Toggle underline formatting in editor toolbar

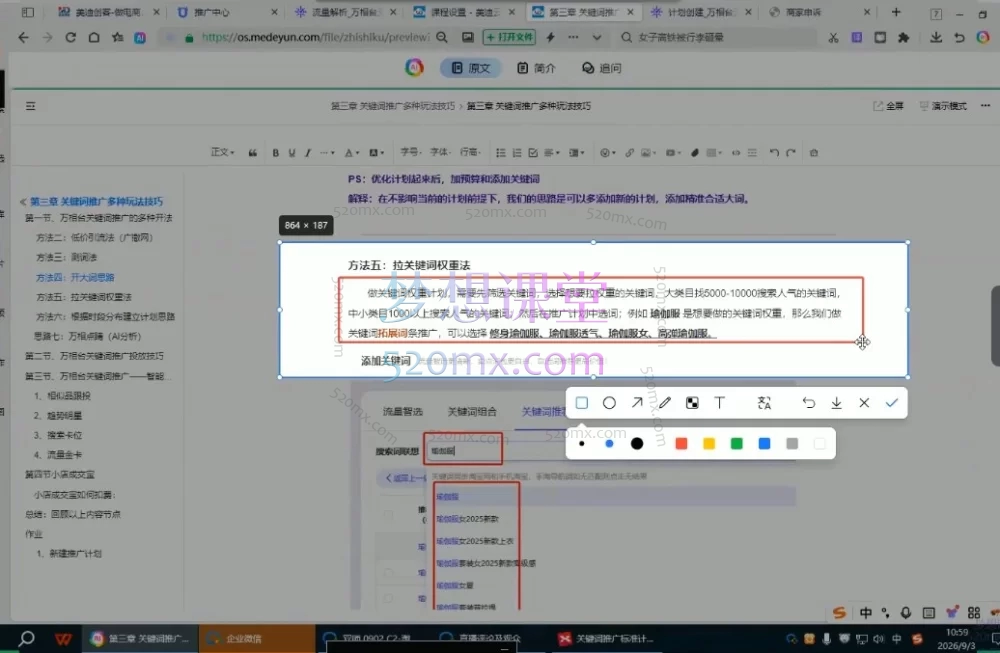click(291, 153)
